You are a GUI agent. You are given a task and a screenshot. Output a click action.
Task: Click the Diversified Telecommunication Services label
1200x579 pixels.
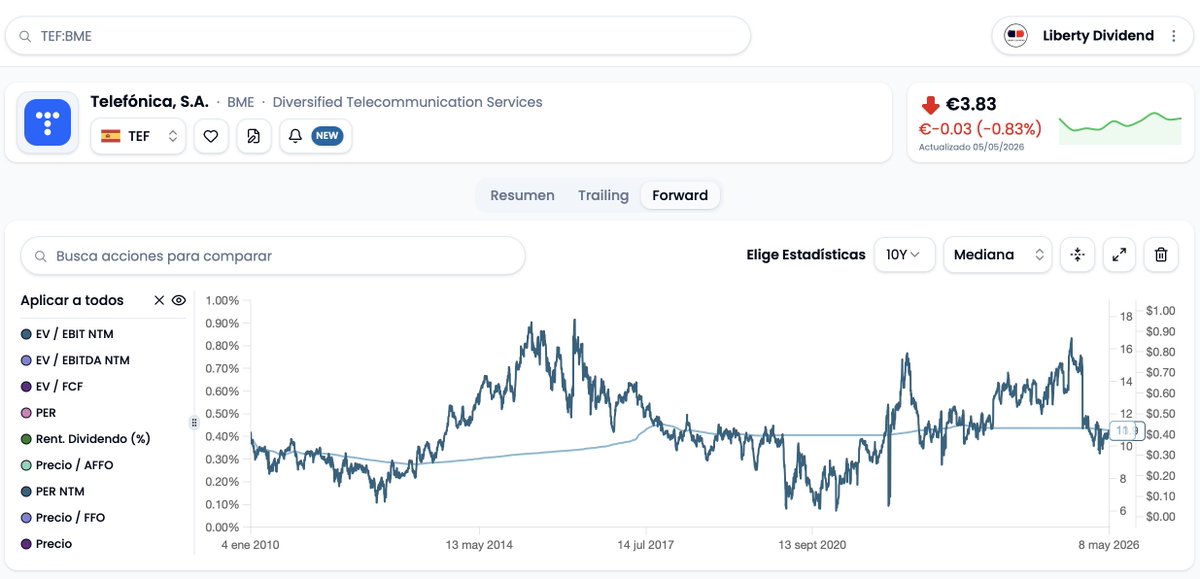[407, 102]
